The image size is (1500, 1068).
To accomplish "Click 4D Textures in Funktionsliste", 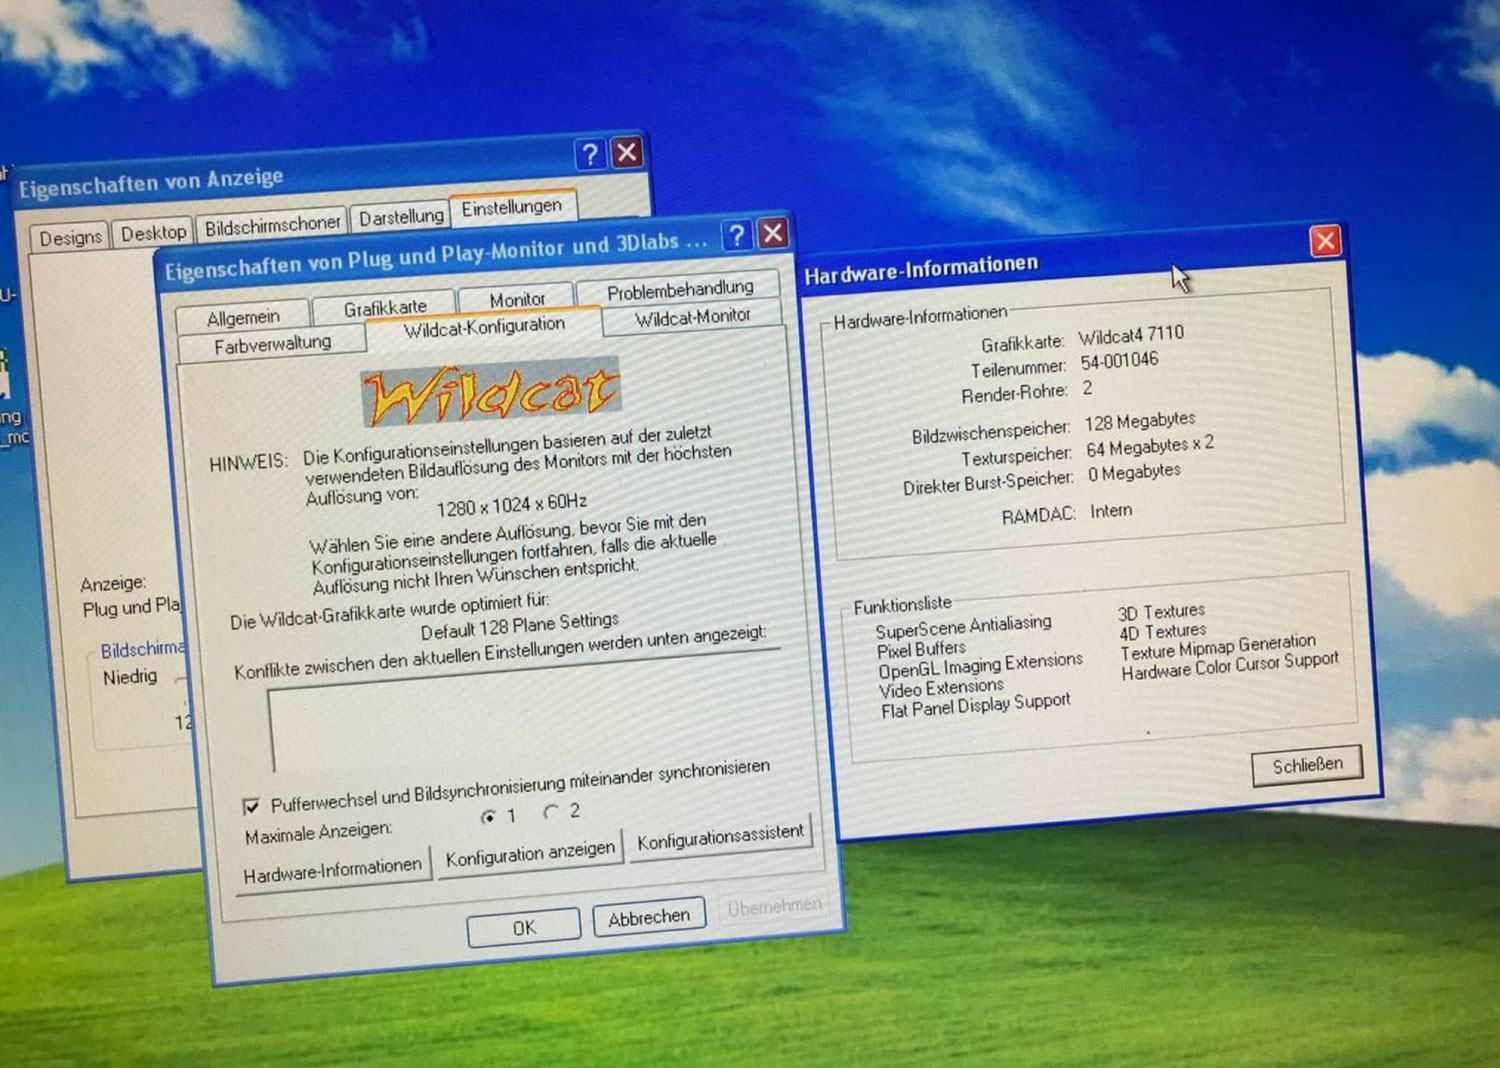I will (x=1162, y=632).
